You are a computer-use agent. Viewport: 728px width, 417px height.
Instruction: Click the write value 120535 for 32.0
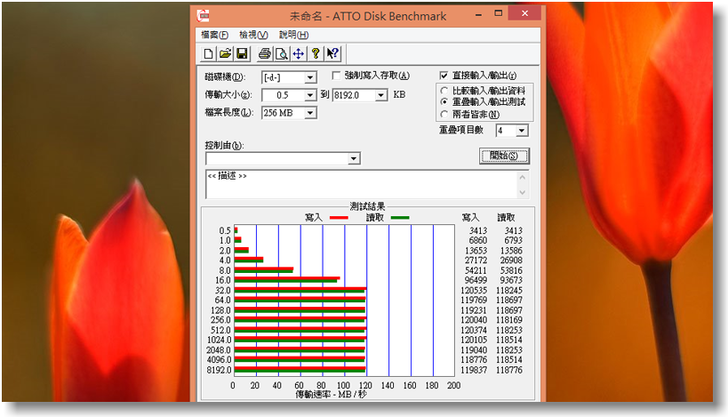coord(474,290)
